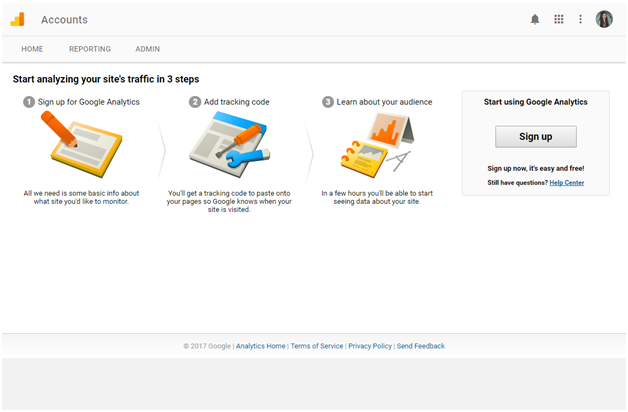Click the '© 2017 Google' footer text
This screenshot has height=412, width=628.
(207, 346)
